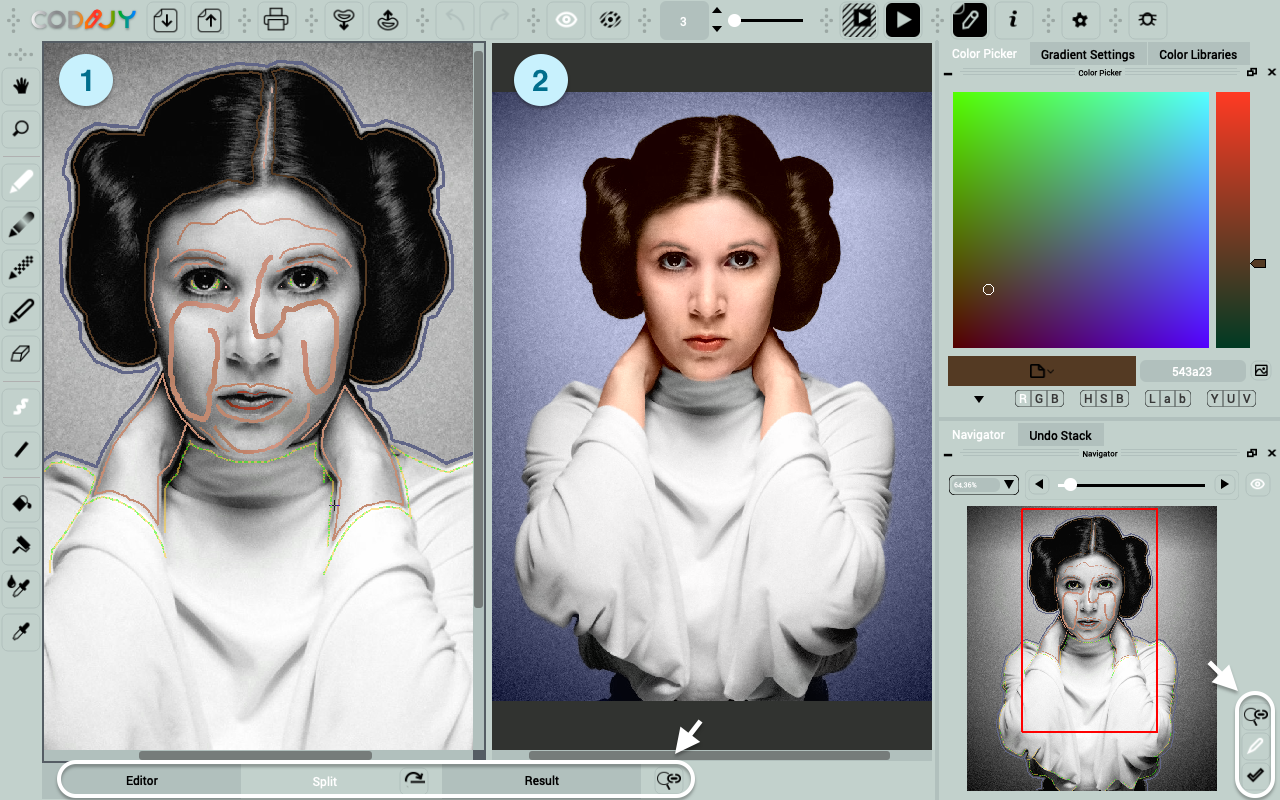Expand the black triangle below color swatch
The height and width of the screenshot is (800, 1280).
[979, 399]
